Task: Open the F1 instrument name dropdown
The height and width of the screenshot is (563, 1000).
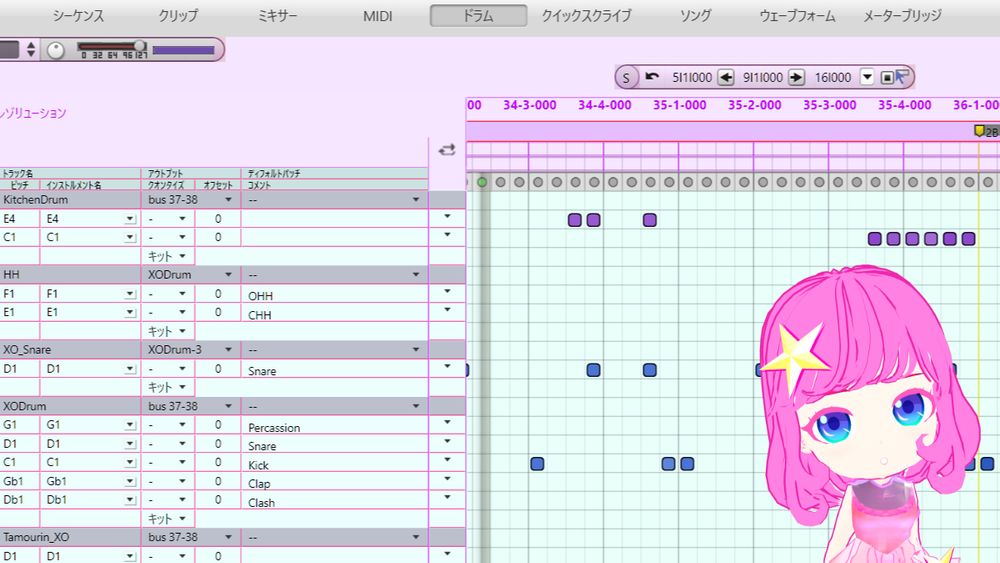Action: point(130,294)
